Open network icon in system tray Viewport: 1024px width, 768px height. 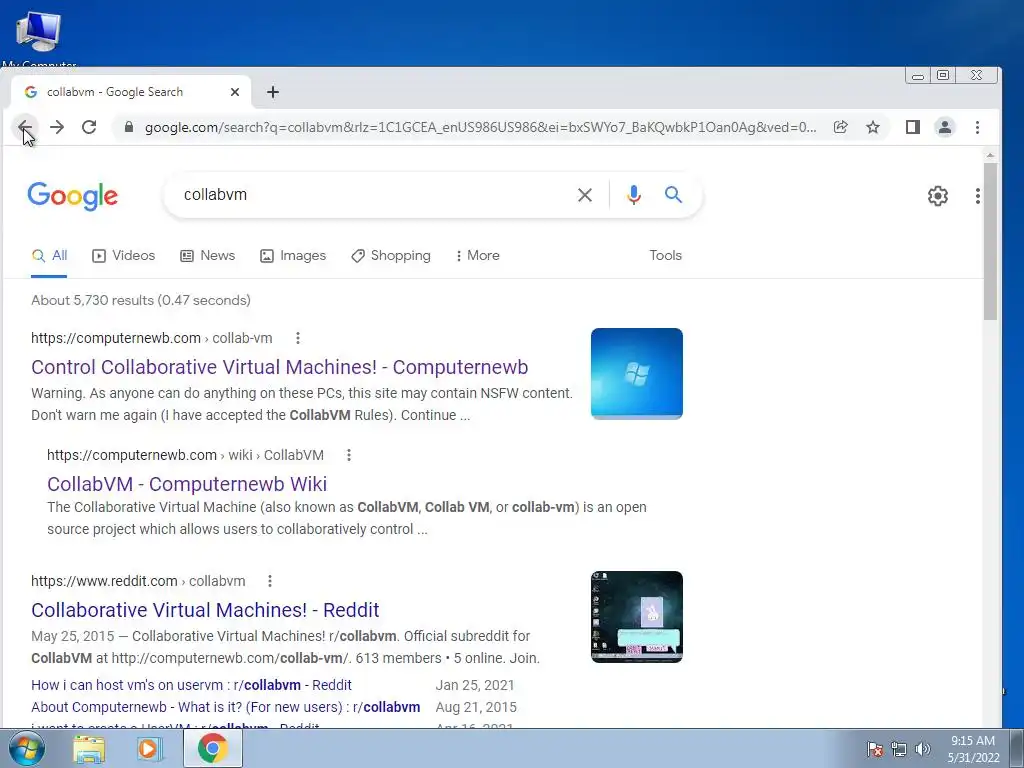click(x=899, y=749)
